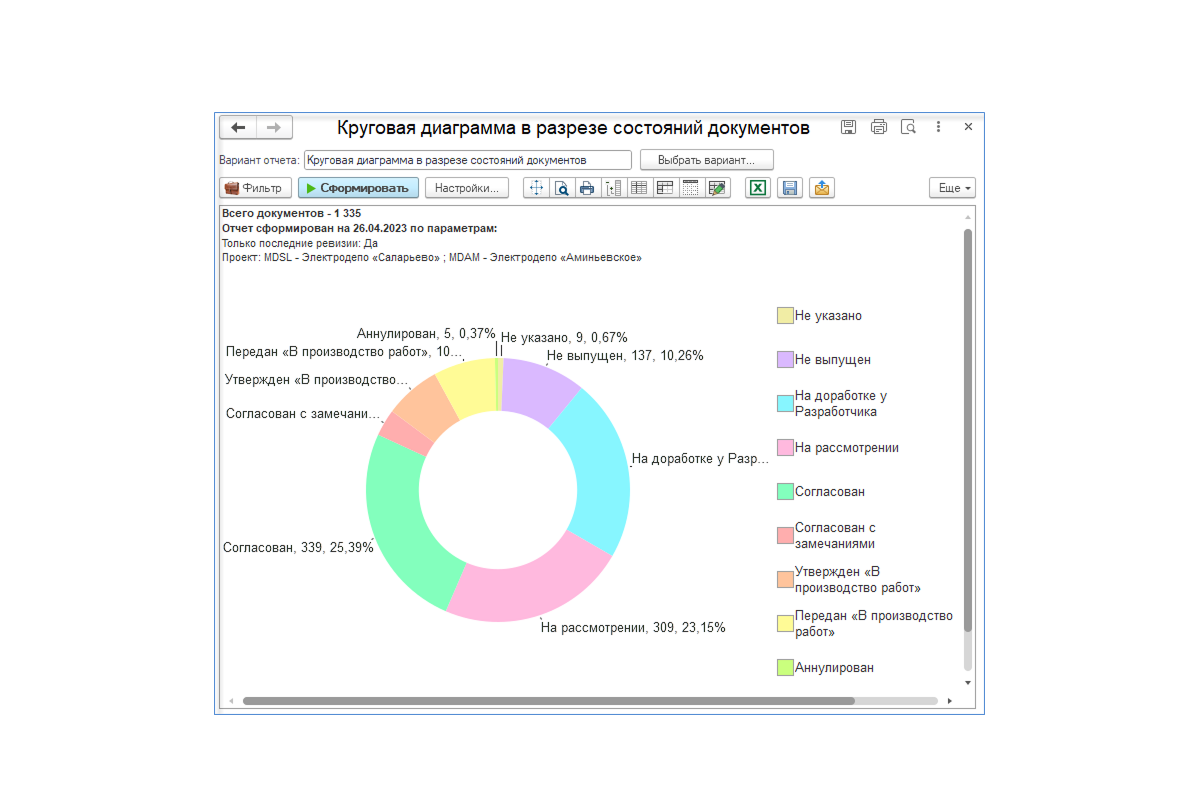Screen dimensions: 1200x800
Task: Click the Проект: MDSL line in the header
Action: click(x=431, y=257)
